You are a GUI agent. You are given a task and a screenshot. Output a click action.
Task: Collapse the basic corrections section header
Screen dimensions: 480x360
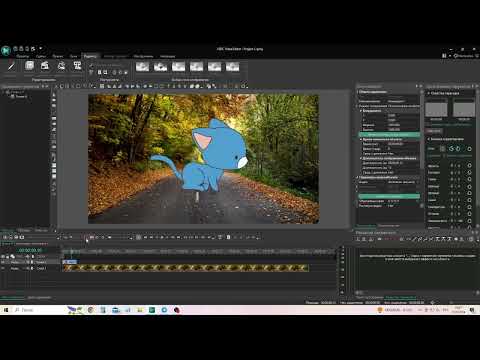tap(429, 139)
